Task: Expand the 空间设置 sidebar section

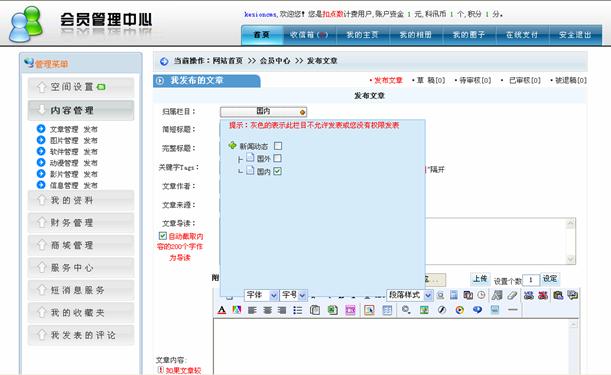Action: tap(81, 87)
